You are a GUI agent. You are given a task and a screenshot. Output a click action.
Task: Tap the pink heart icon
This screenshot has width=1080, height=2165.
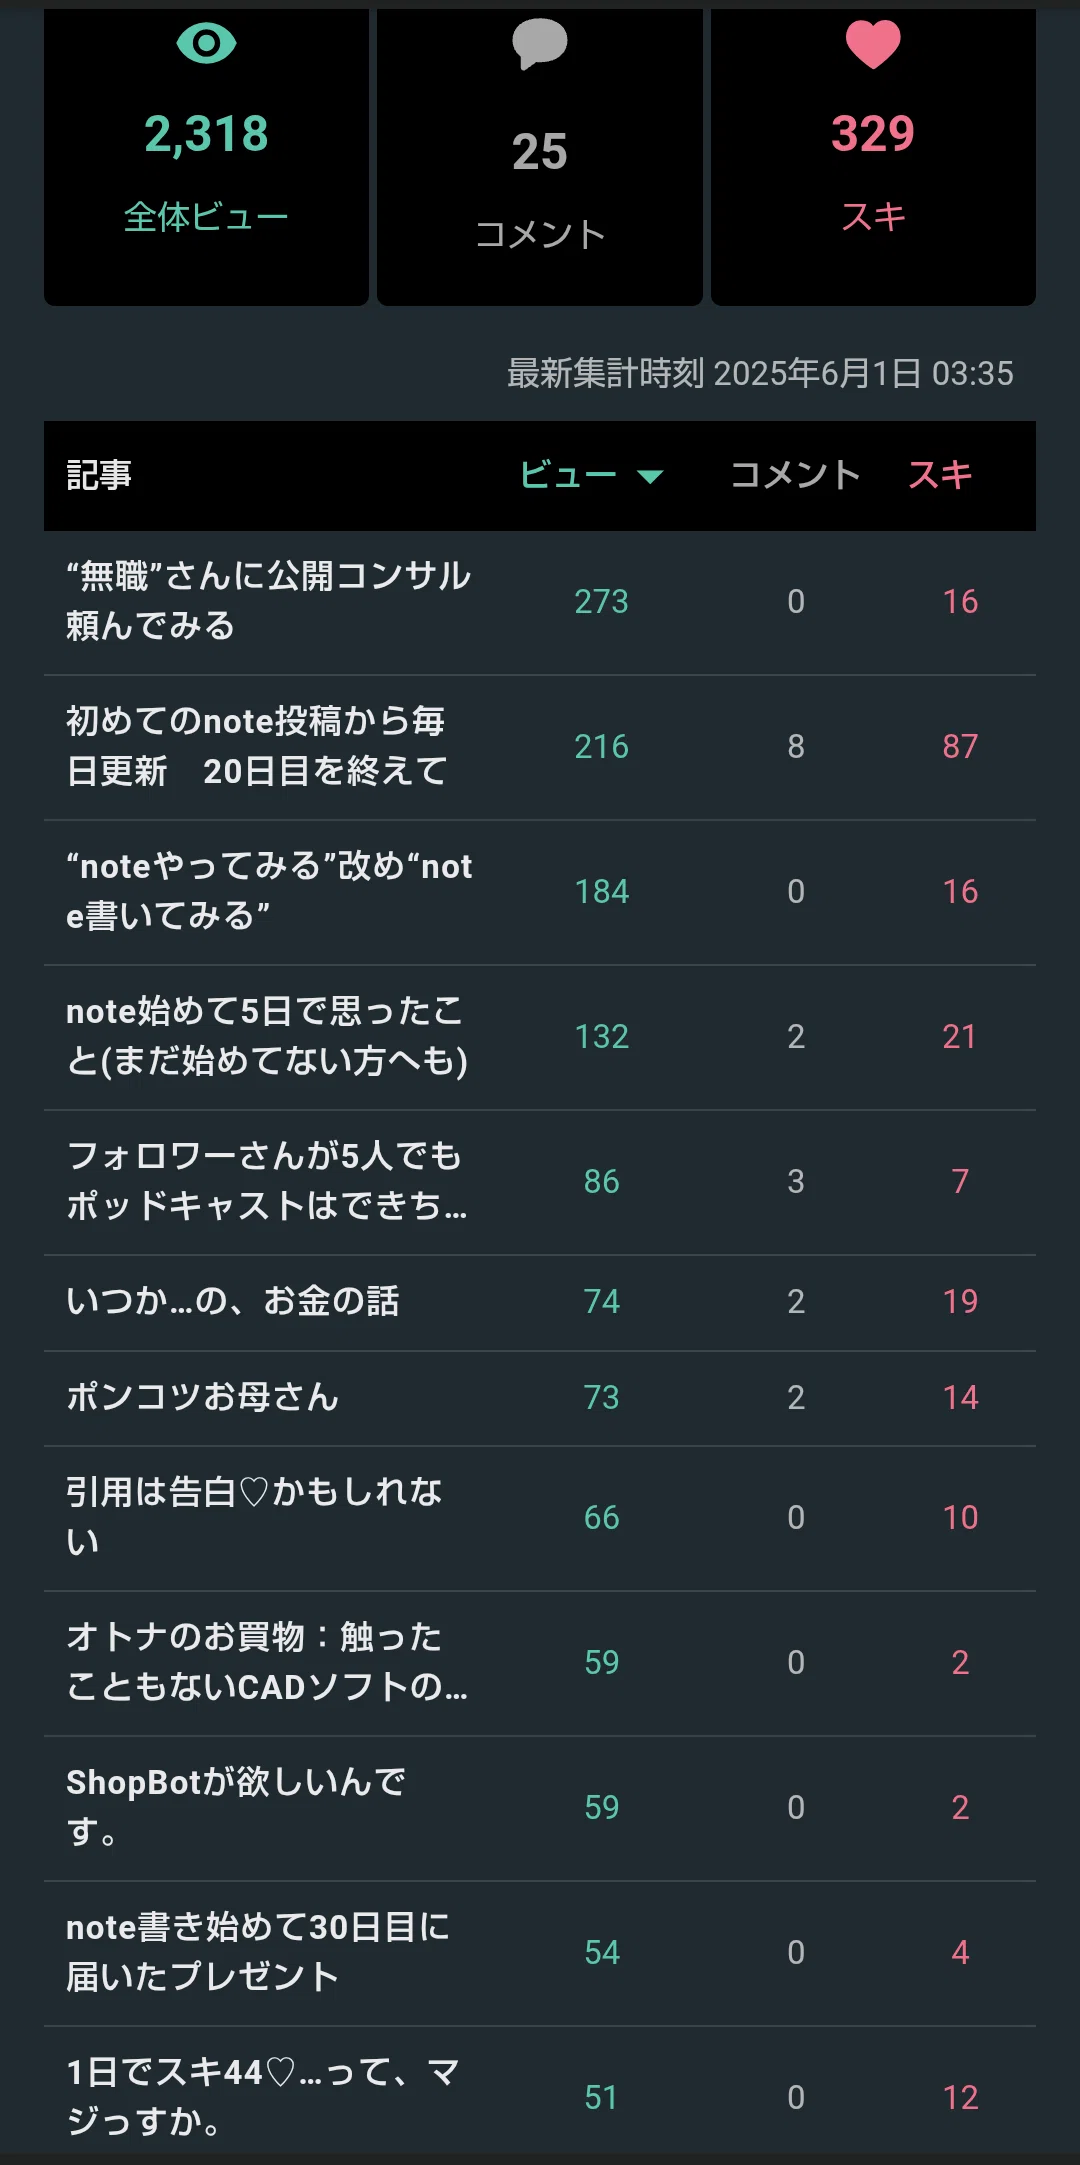click(x=873, y=44)
